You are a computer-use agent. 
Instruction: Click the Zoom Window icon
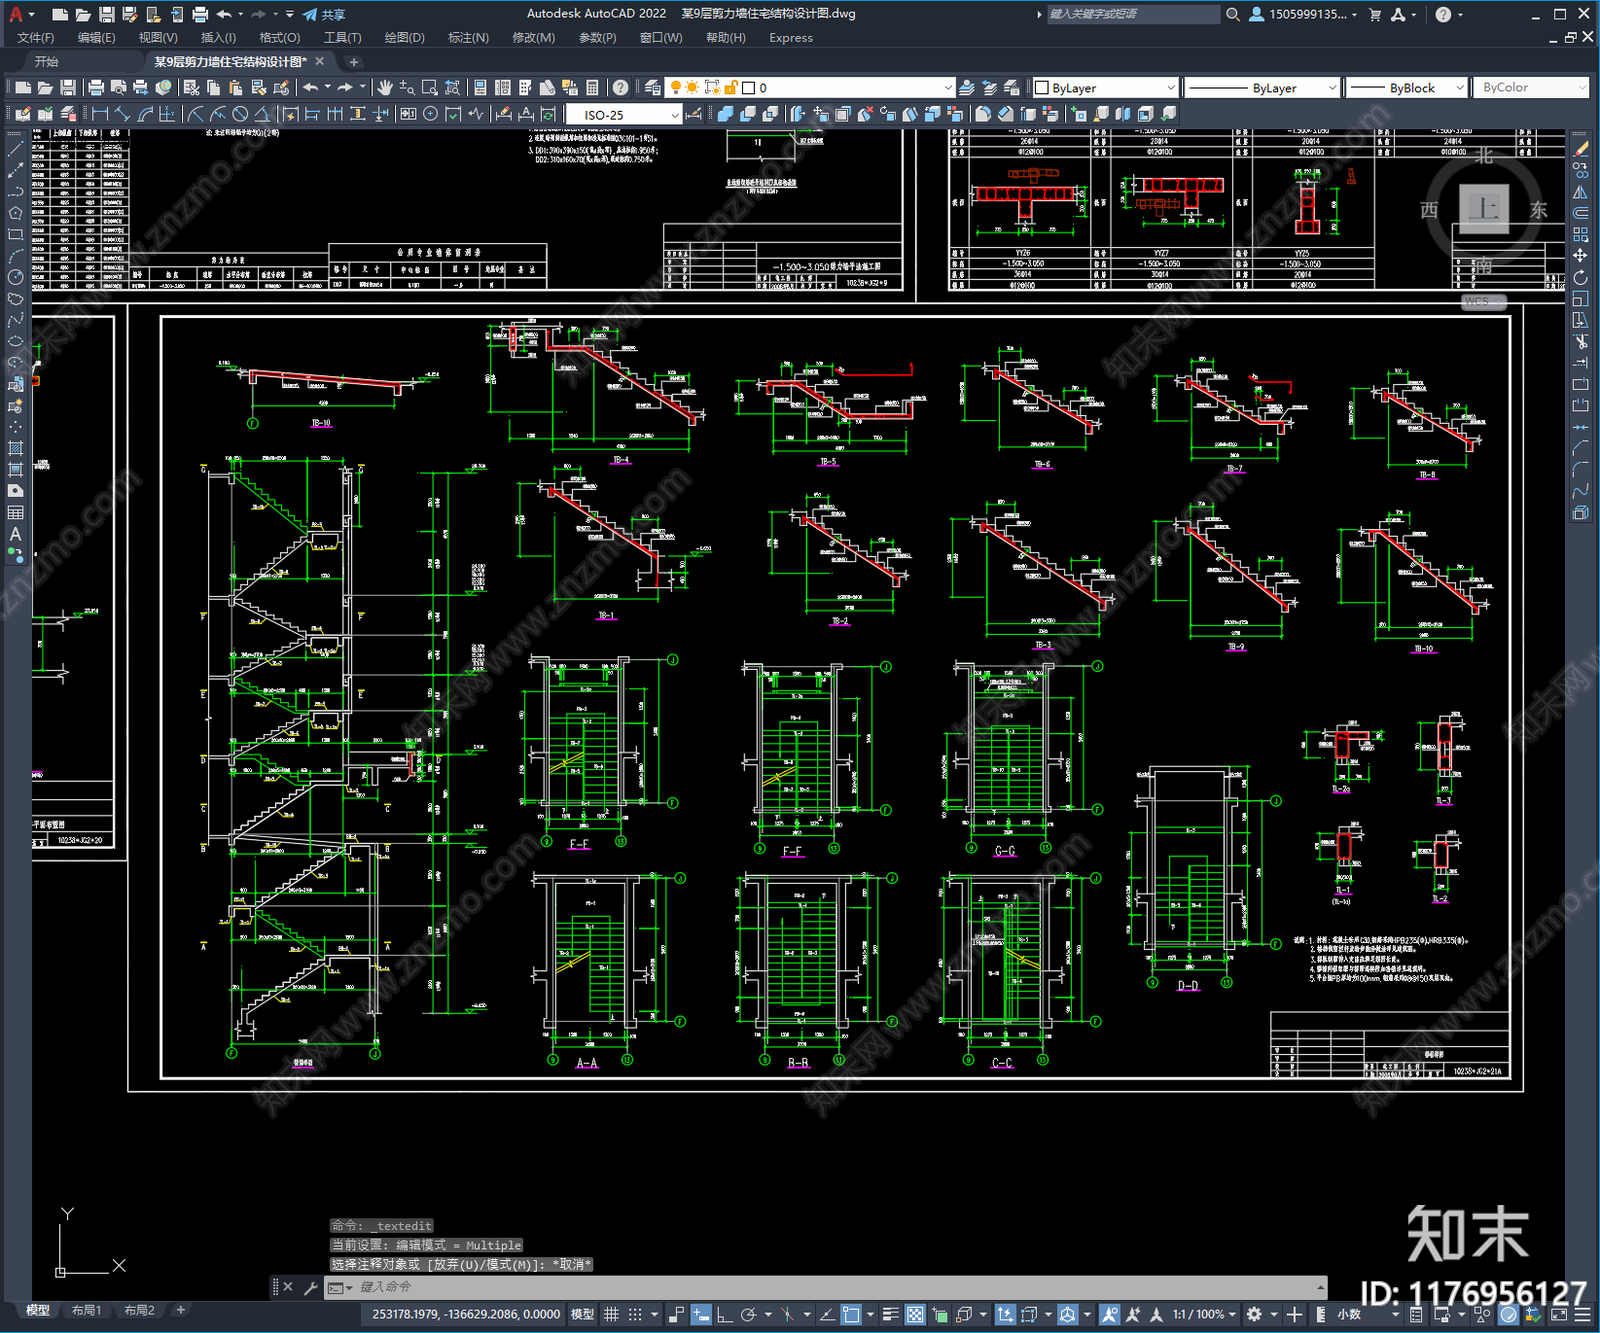430,88
